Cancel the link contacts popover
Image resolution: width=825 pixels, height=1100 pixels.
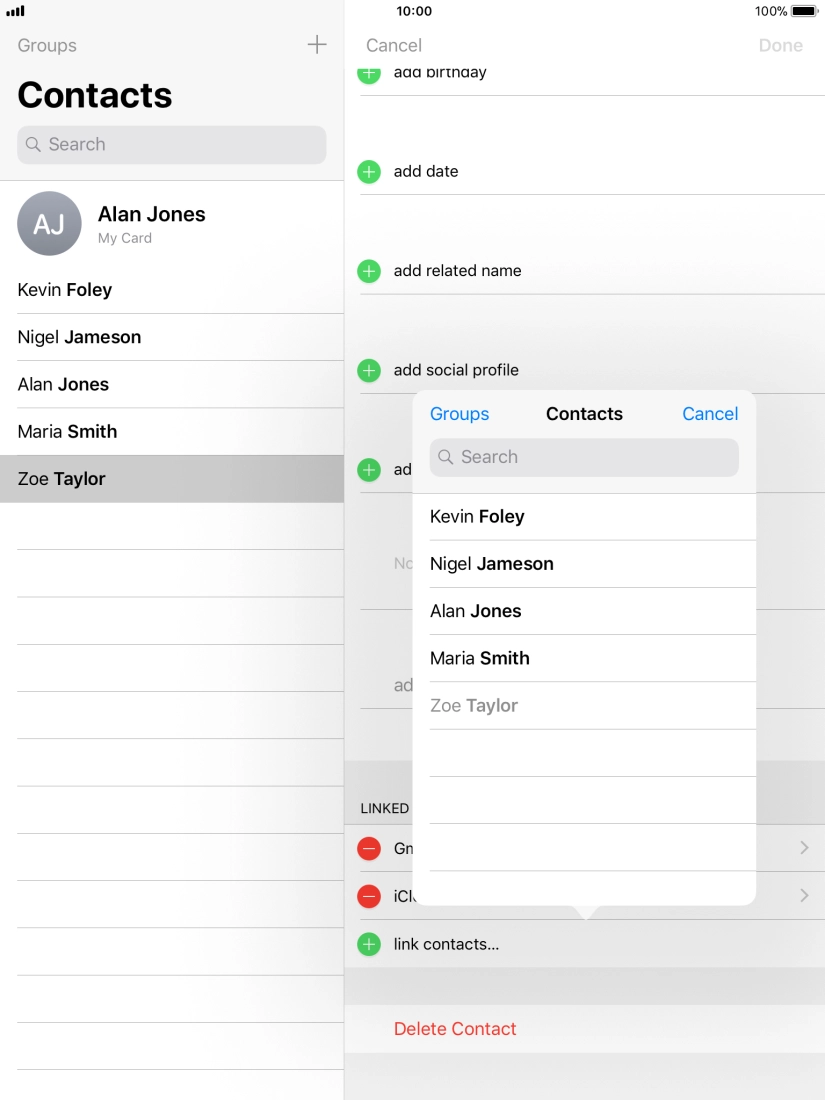(x=709, y=414)
